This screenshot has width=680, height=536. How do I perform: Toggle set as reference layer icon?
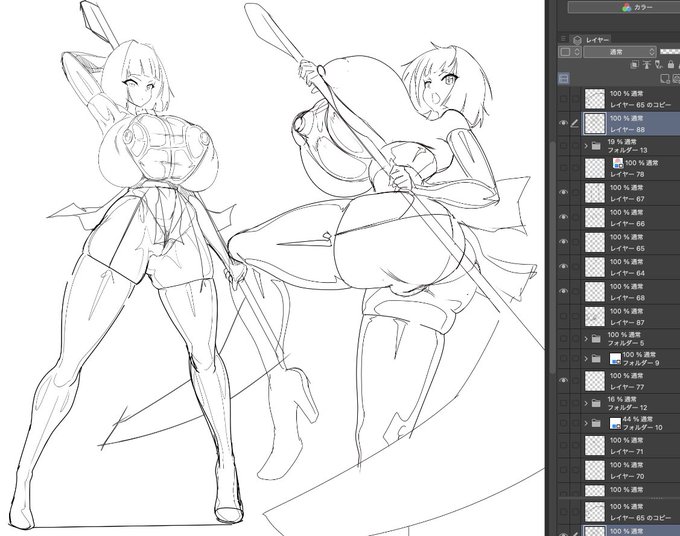pyautogui.click(x=647, y=65)
